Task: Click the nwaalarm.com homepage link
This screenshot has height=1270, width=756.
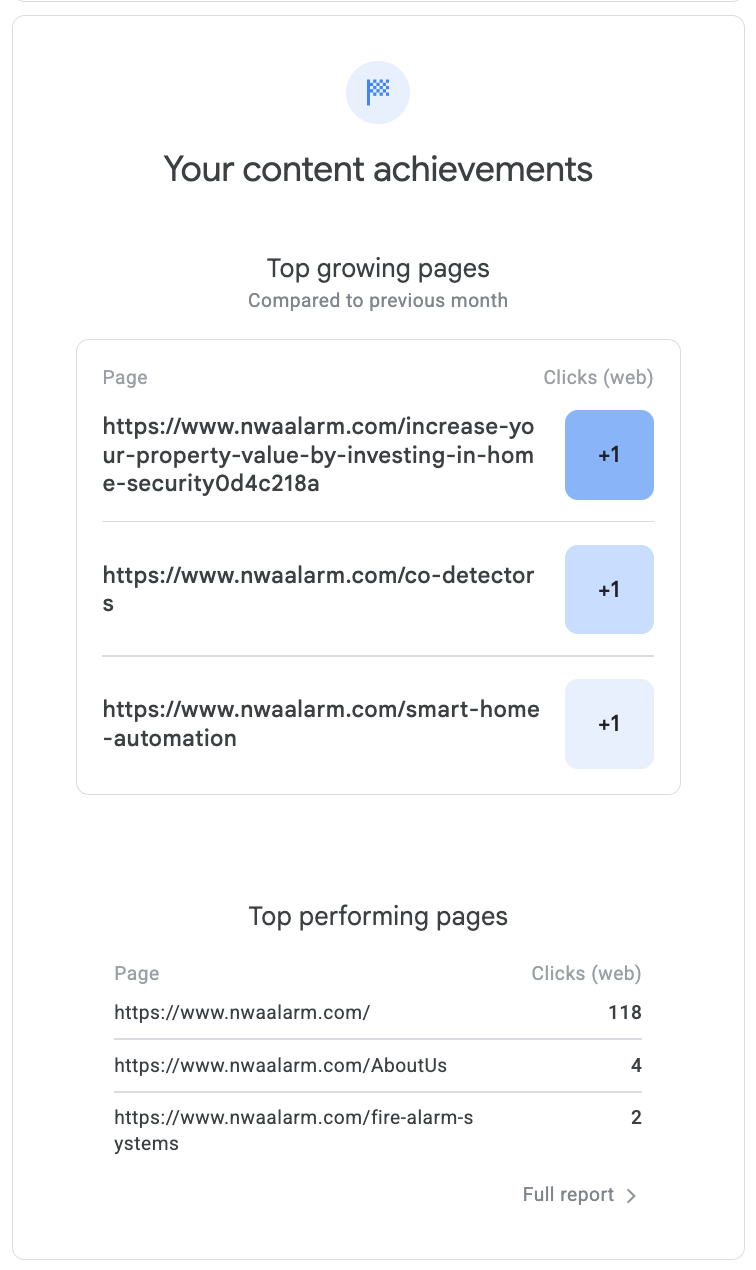Action: coord(242,1012)
